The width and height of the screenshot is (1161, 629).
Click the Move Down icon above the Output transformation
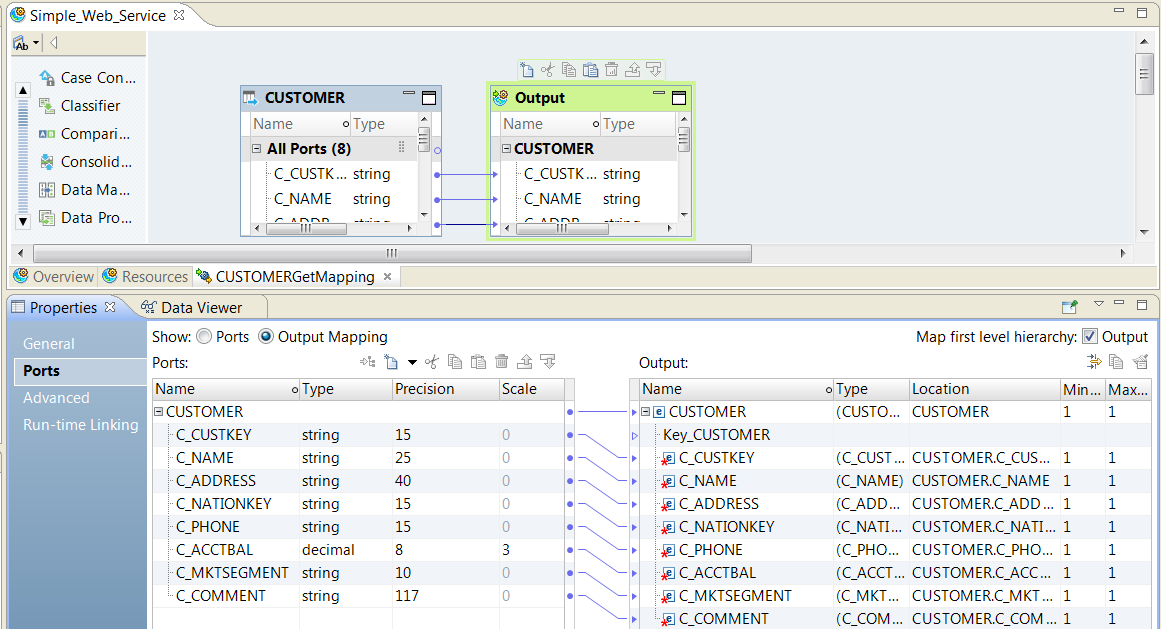(x=654, y=70)
